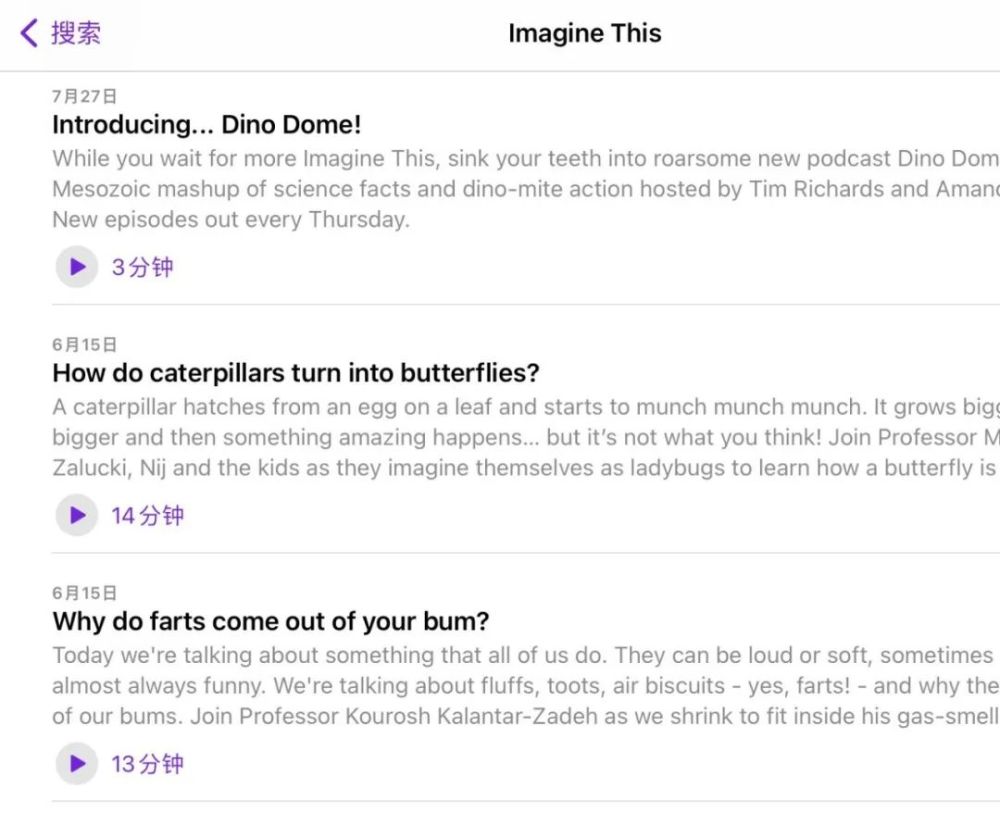Viewport: 1000px width, 813px height.
Task: Open How do caterpillars turn into butterflies?
Action: coord(295,373)
